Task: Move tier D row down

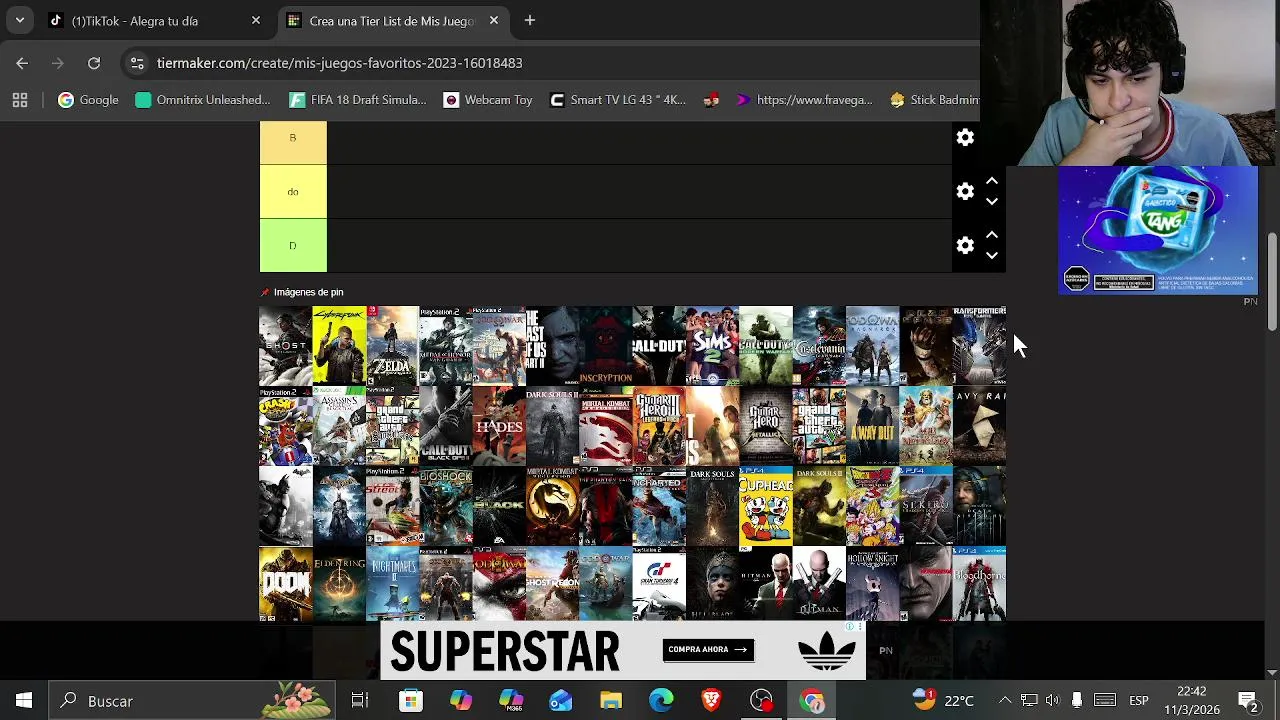Action: click(992, 255)
